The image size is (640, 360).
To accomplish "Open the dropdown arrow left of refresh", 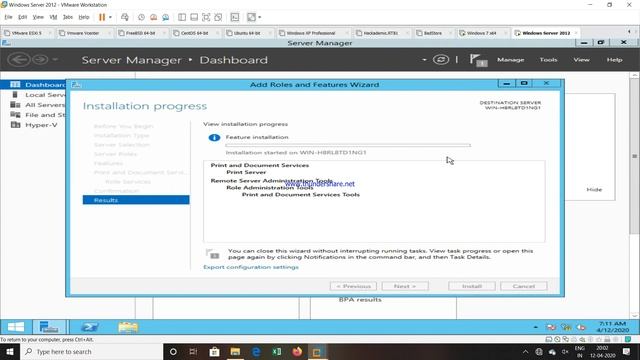I will (424, 60).
